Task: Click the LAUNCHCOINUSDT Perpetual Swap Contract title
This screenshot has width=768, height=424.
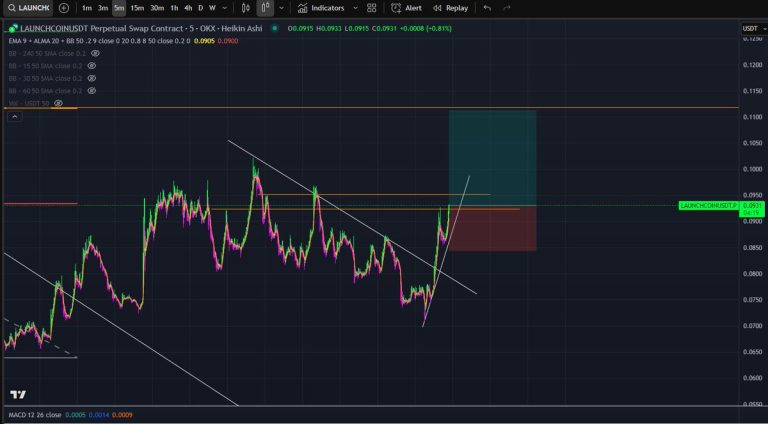Action: [141, 28]
